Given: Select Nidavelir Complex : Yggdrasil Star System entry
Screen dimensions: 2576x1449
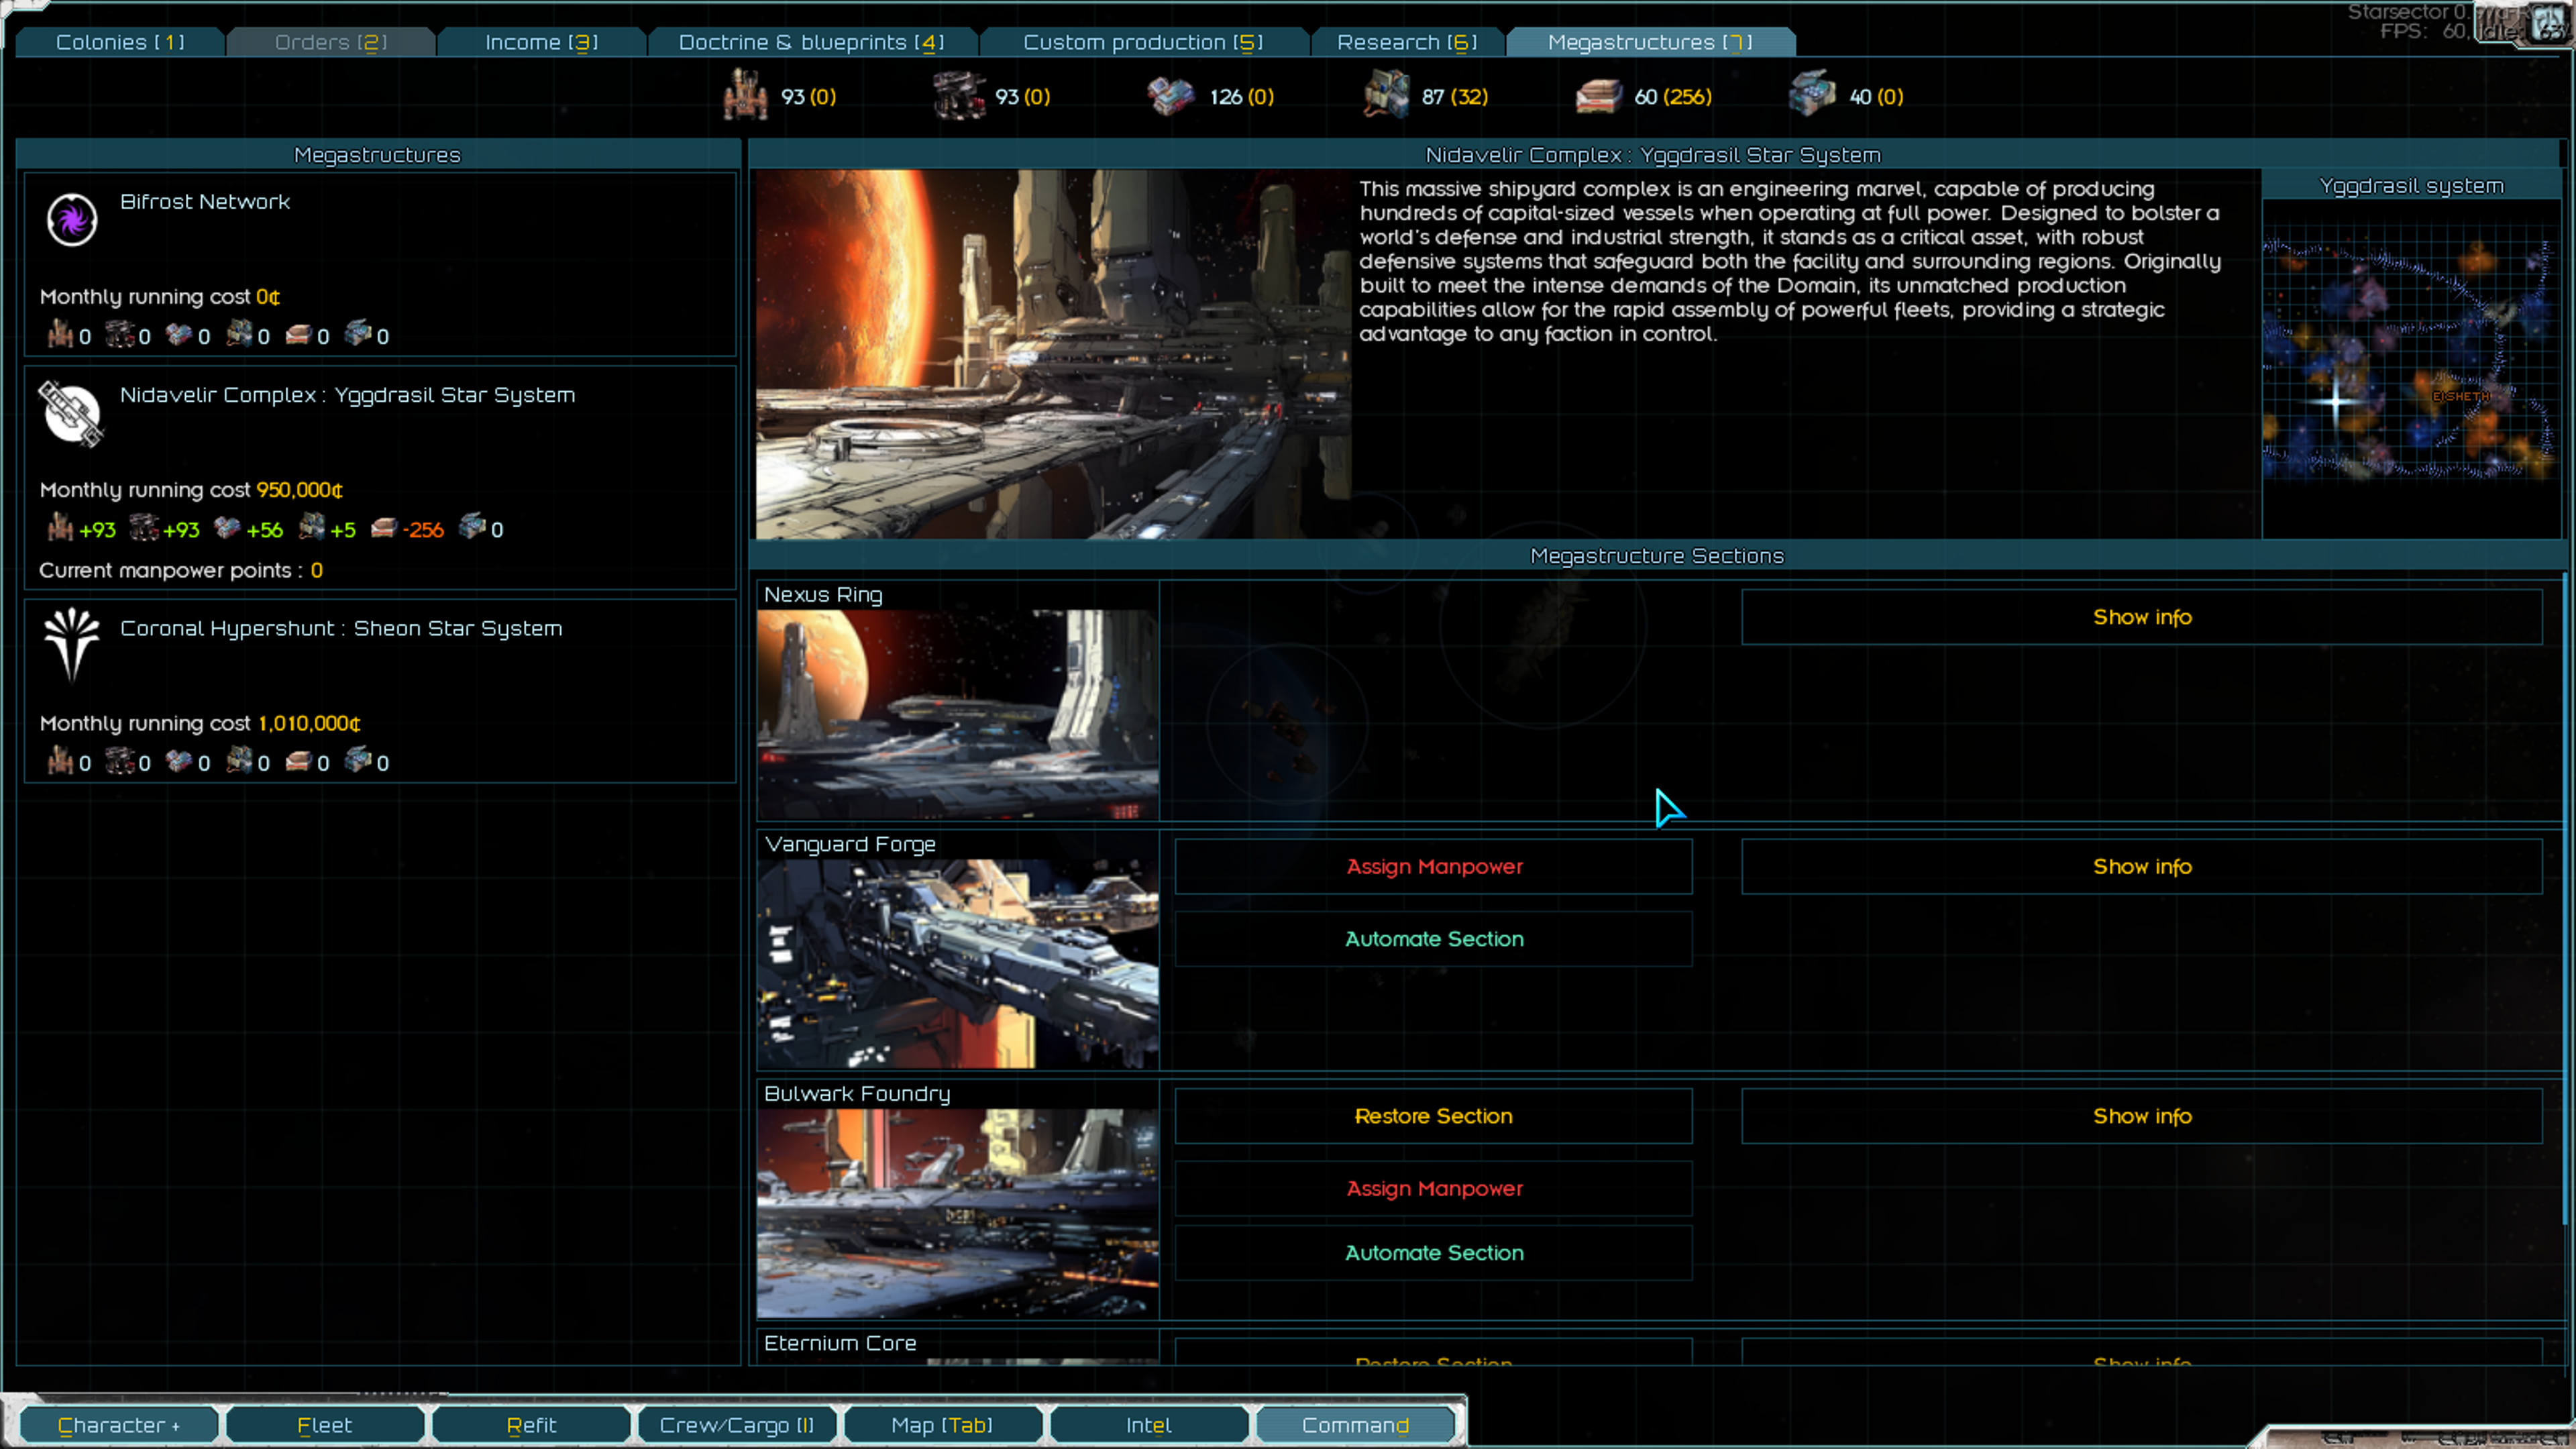Looking at the screenshot, I should pos(380,478).
